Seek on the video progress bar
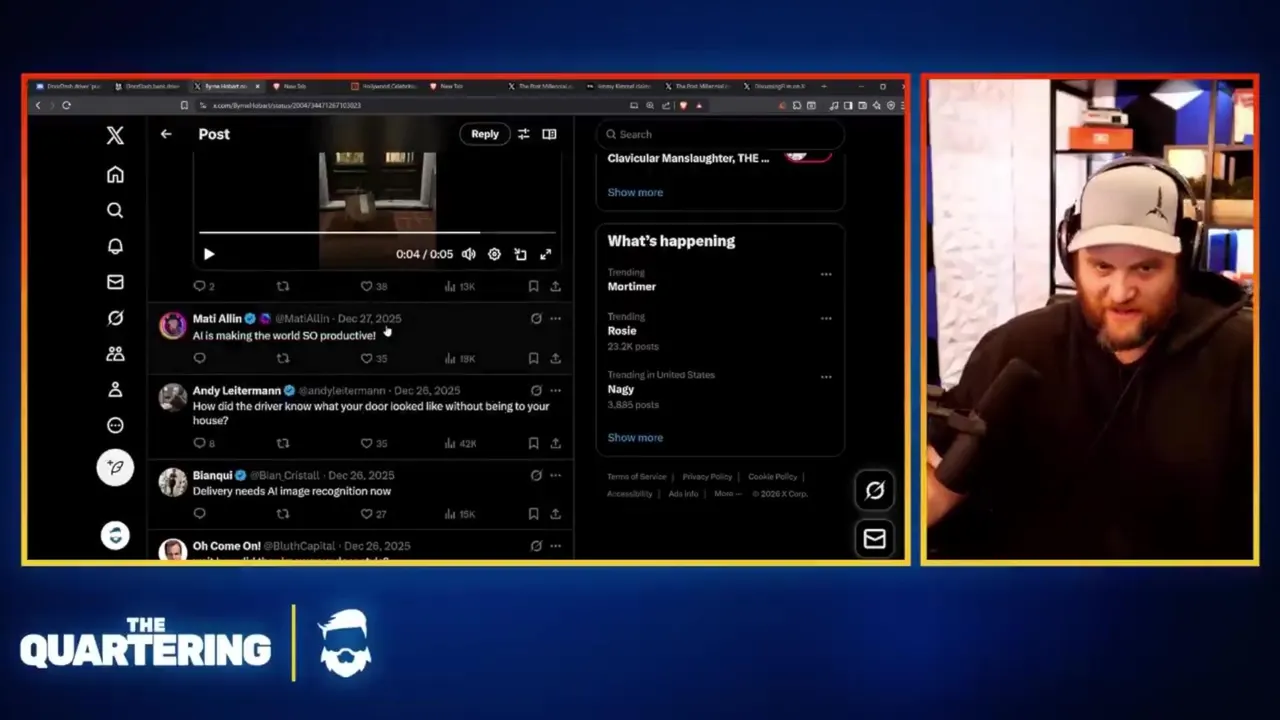This screenshot has width=1280, height=720. tap(377, 233)
